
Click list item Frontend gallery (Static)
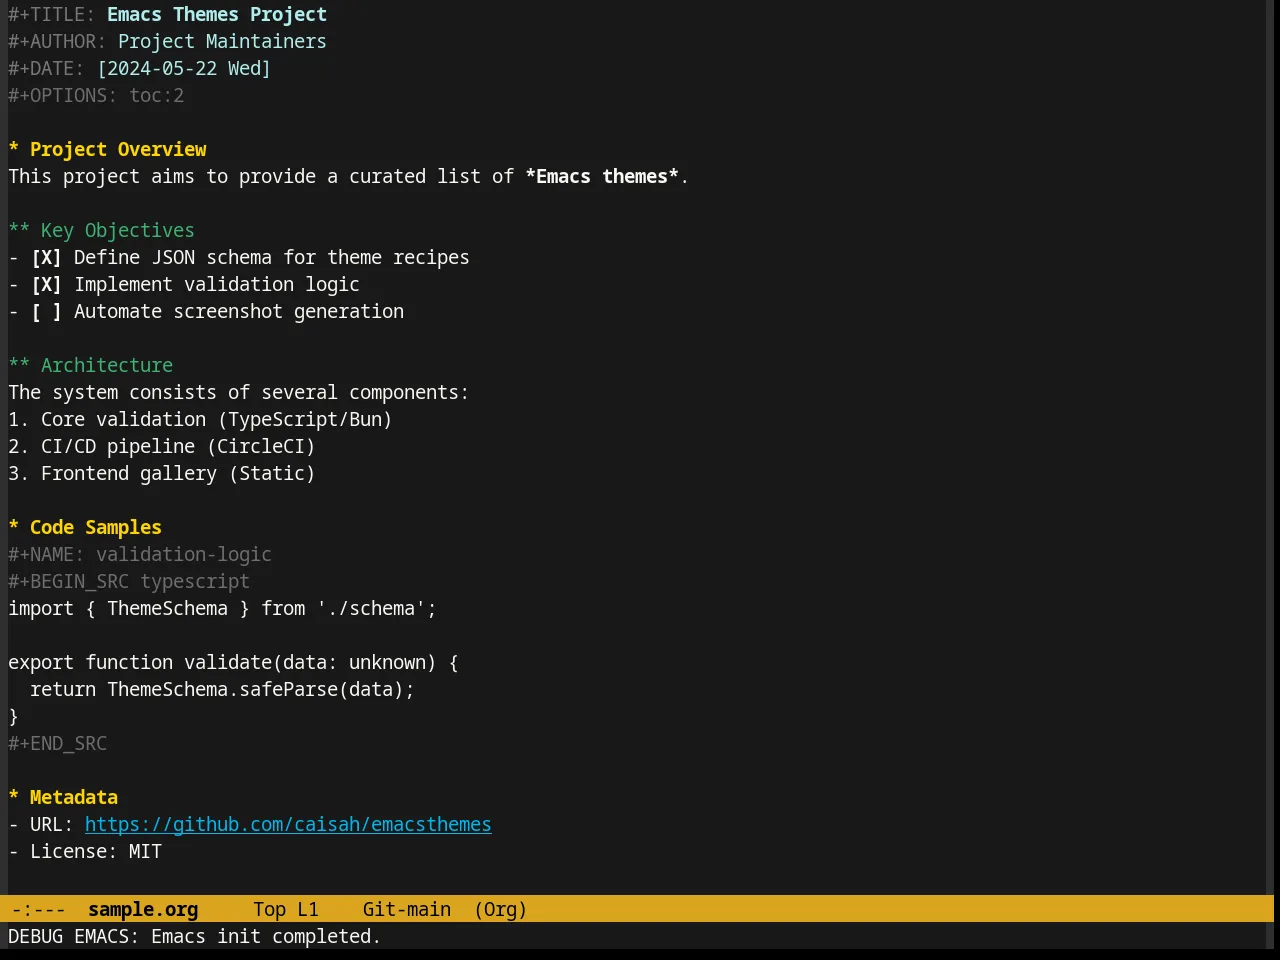(162, 474)
